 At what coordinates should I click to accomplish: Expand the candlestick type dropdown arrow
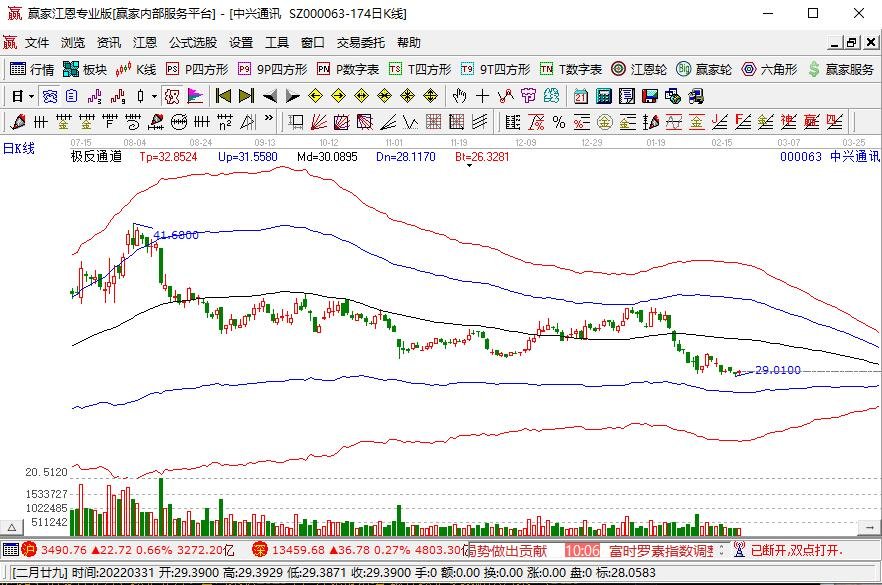click(154, 96)
